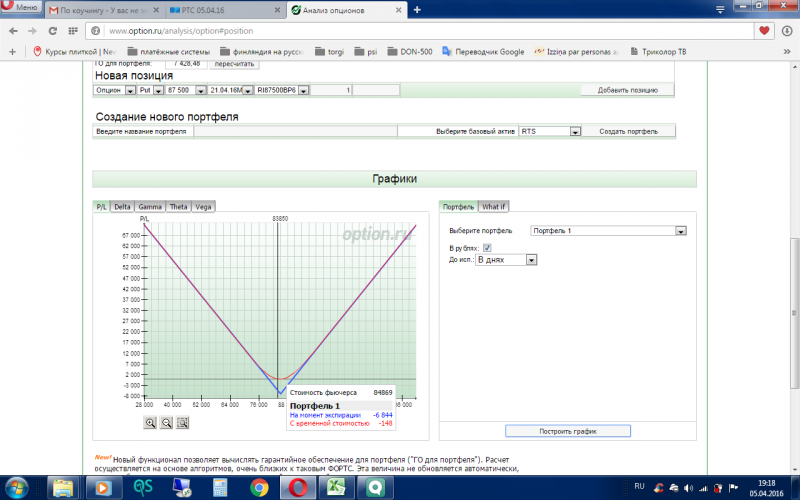Reload the current page

click(x=53, y=31)
